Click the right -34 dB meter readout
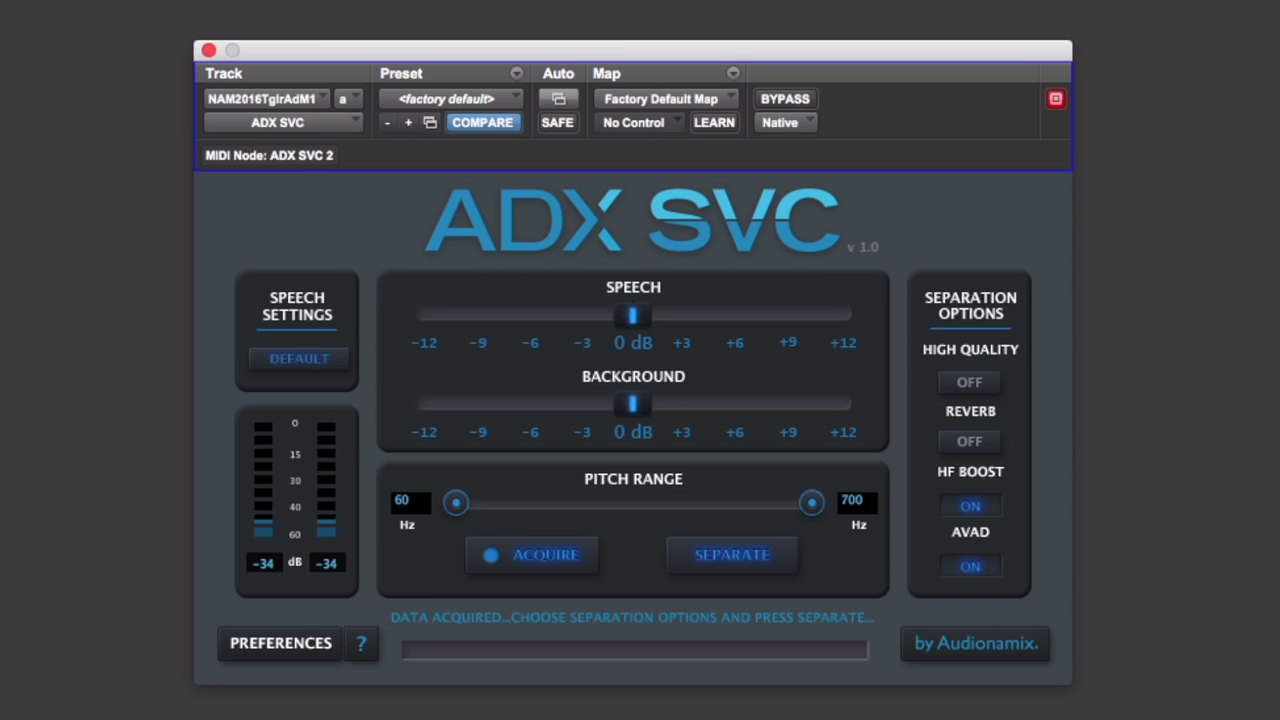The image size is (1280, 720). [x=327, y=563]
